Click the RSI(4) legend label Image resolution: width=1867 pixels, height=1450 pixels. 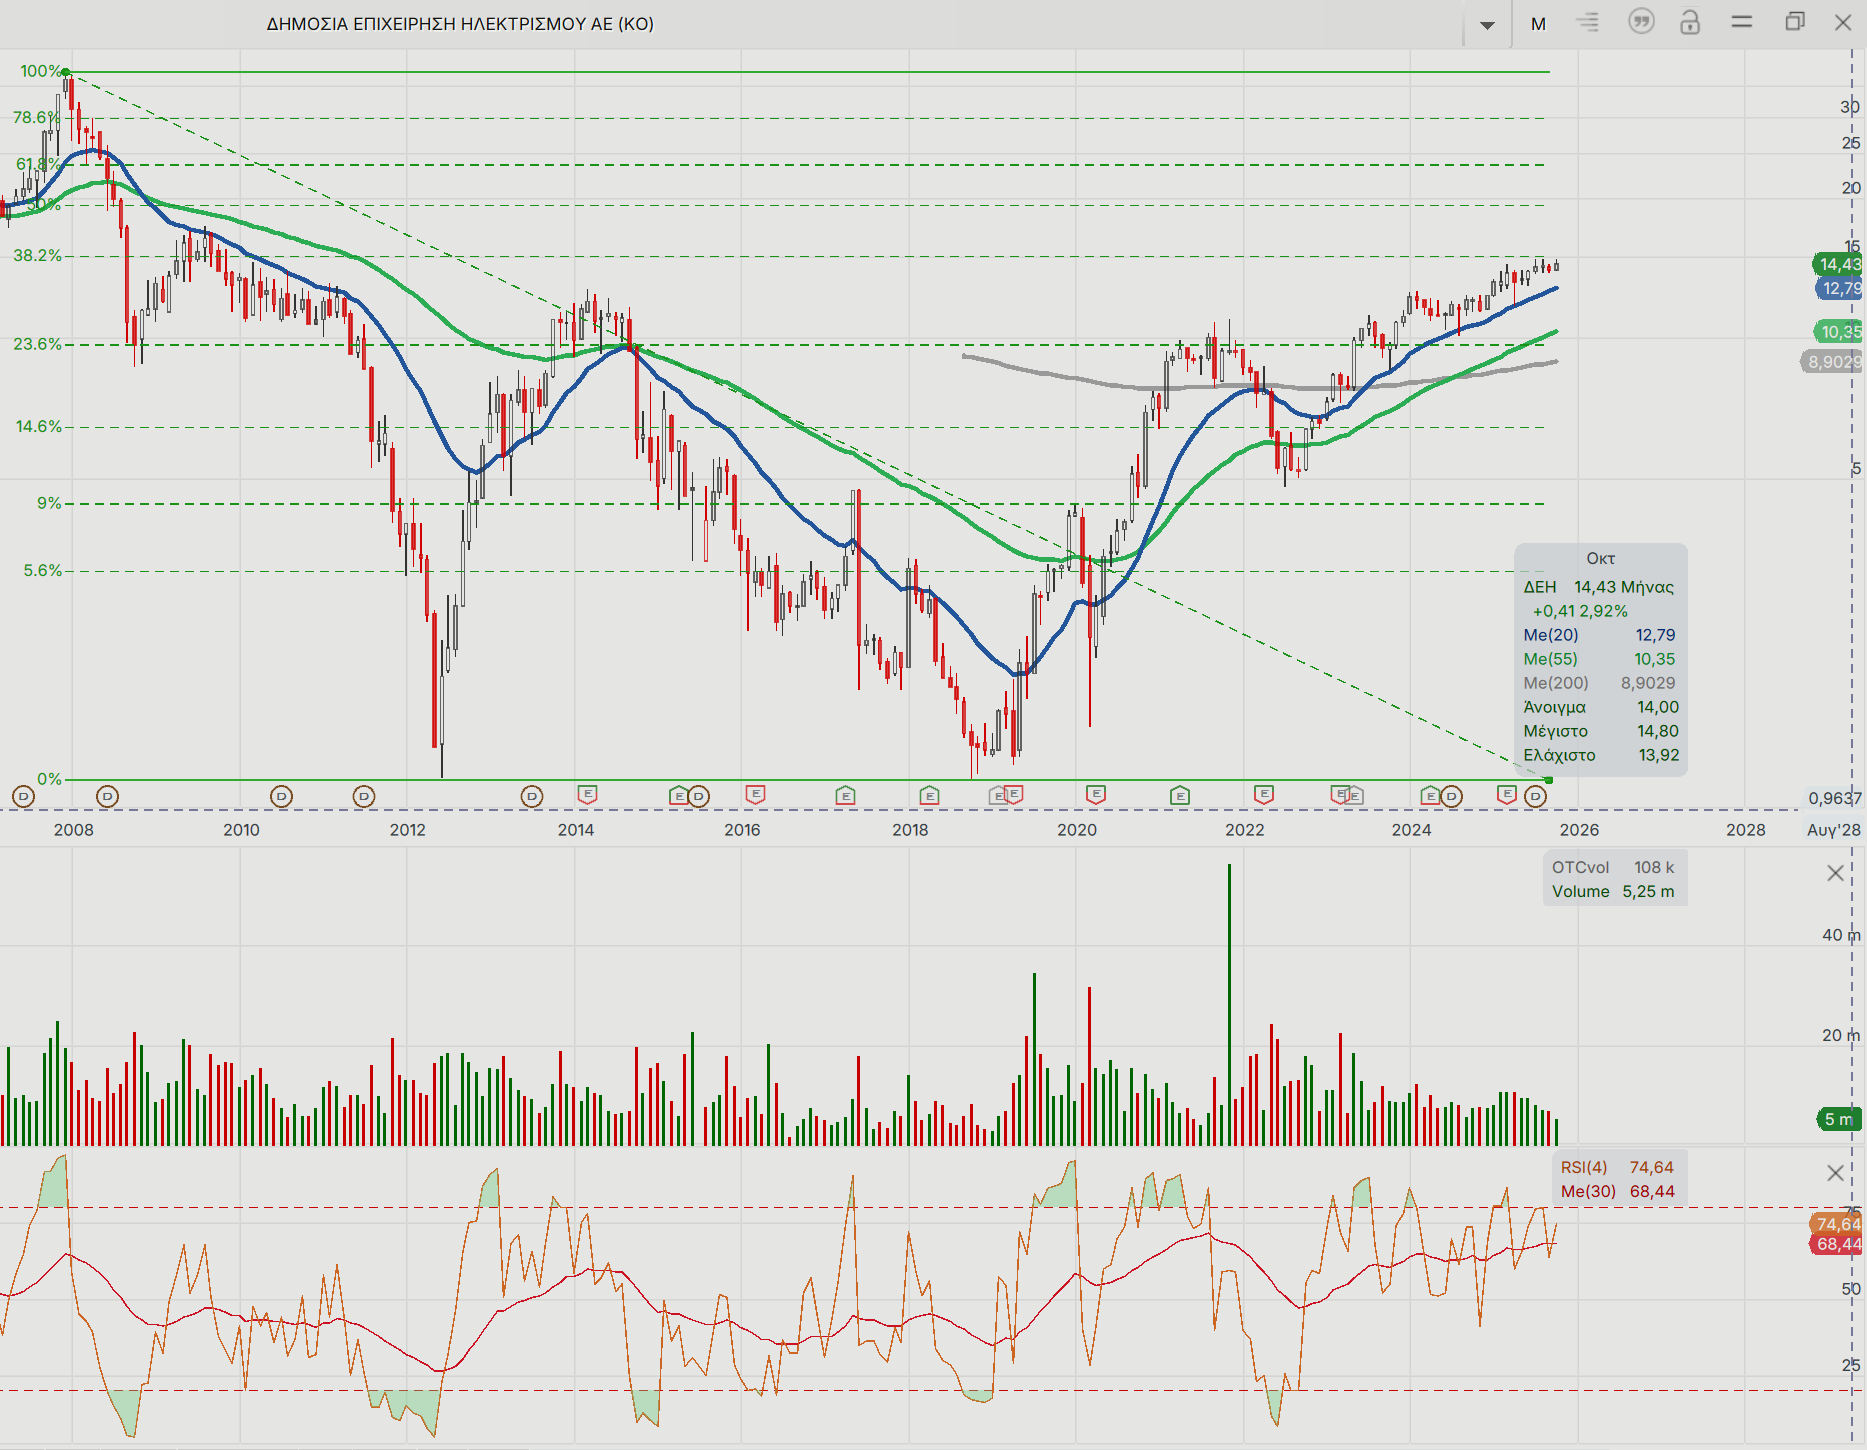(x=1584, y=1167)
